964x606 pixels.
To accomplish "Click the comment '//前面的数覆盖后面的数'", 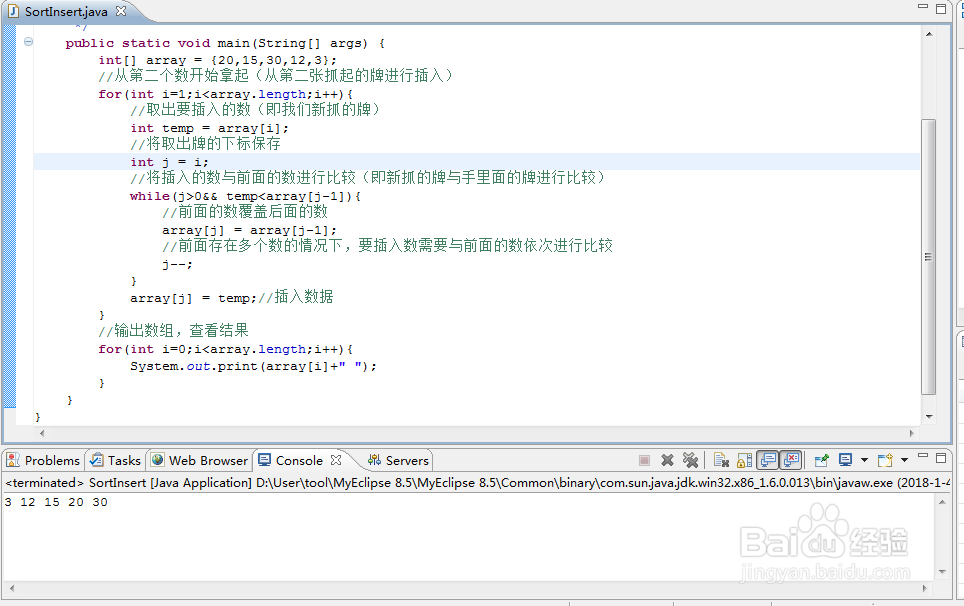I will tap(245, 212).
